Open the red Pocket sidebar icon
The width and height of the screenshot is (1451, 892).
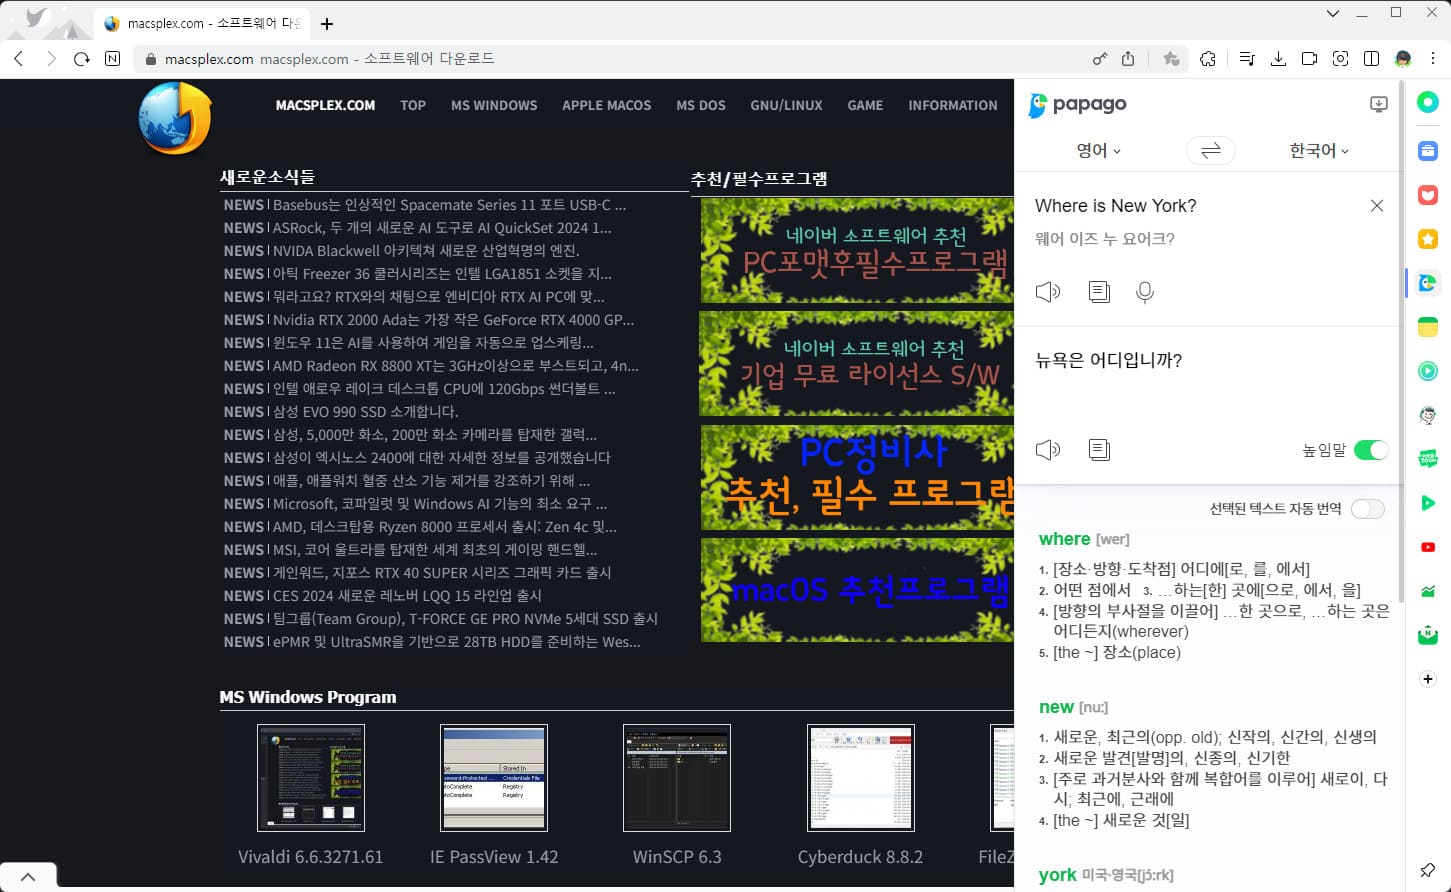pos(1428,195)
